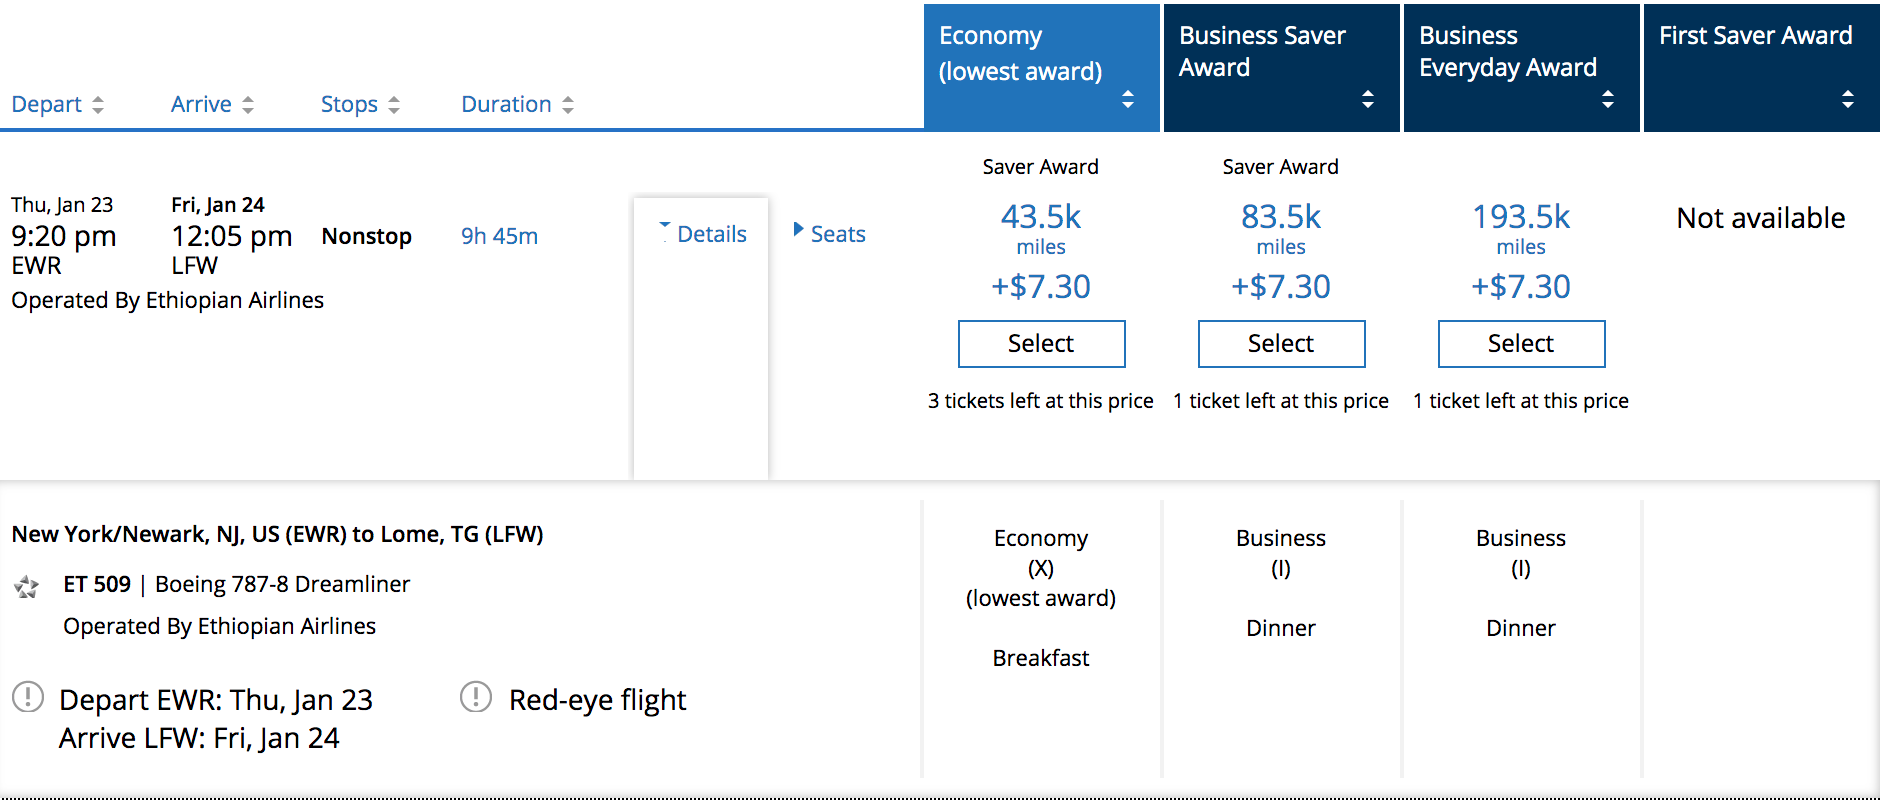
Task: Click the Economy (lowest award) column header
Action: (1020, 54)
